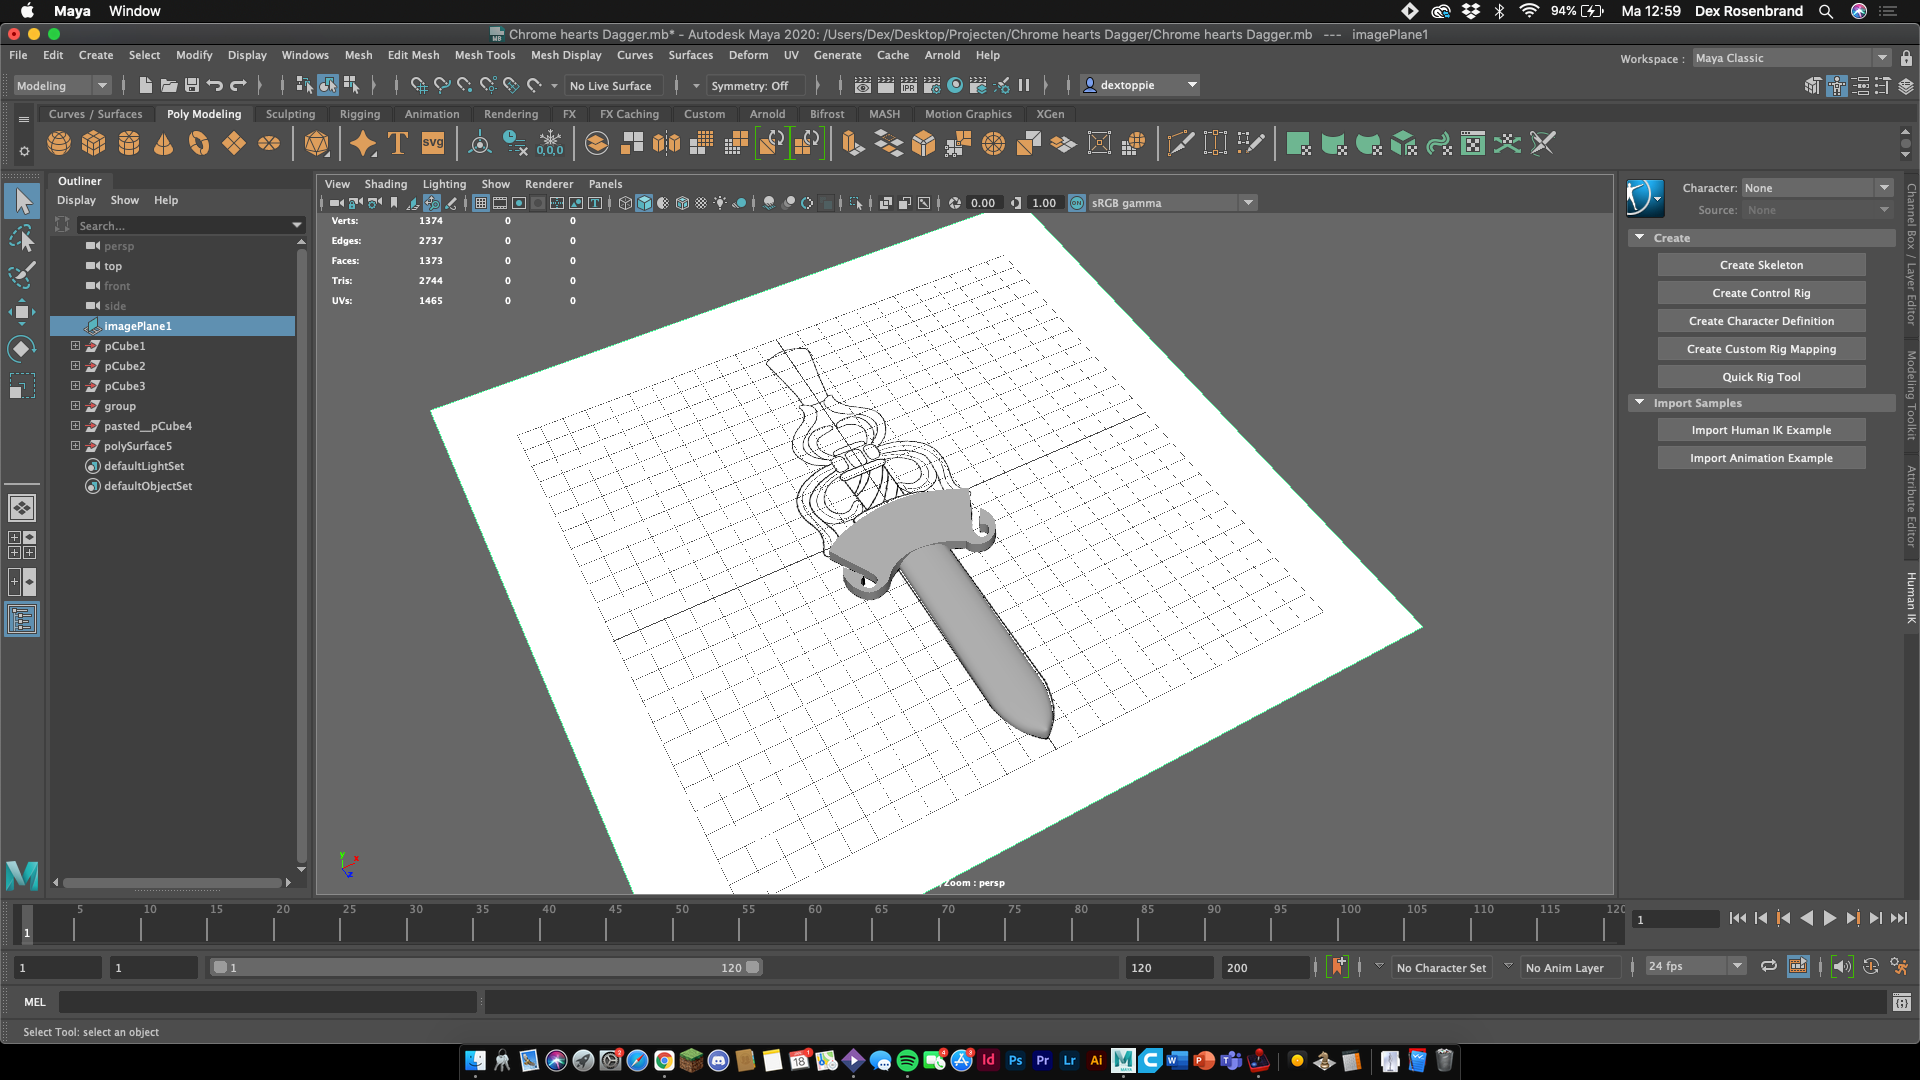Switch to the Sculpting shelf tab
Screen dimensions: 1920x1080
290,114
